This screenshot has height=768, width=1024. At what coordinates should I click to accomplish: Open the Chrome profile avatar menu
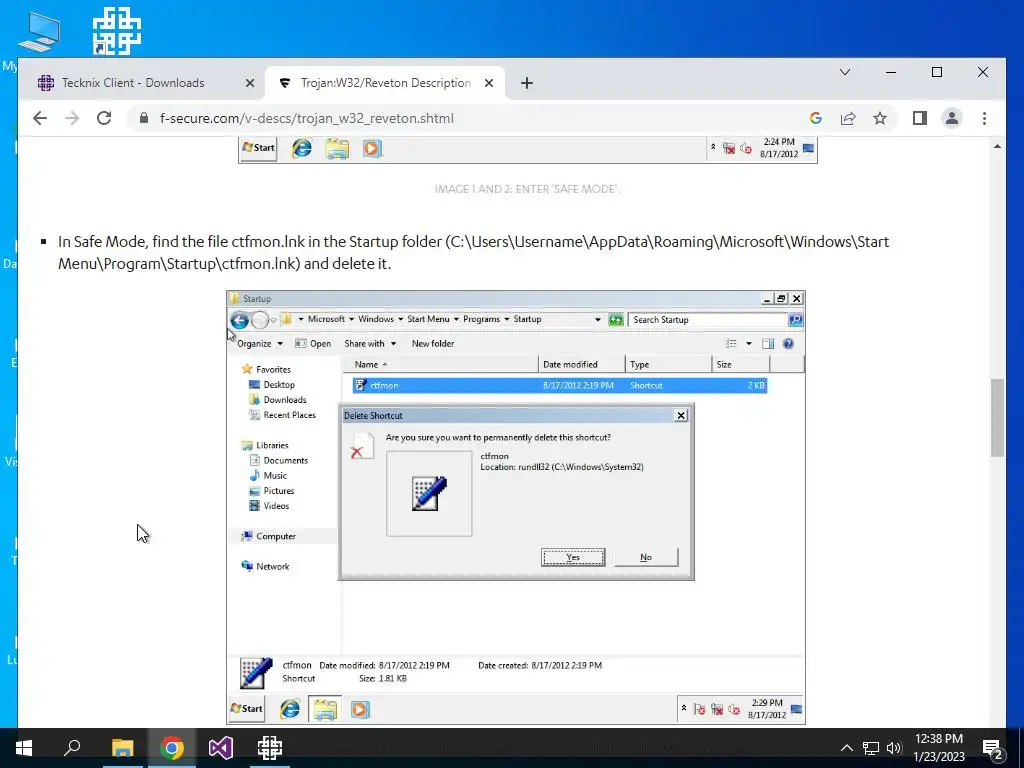(x=952, y=118)
